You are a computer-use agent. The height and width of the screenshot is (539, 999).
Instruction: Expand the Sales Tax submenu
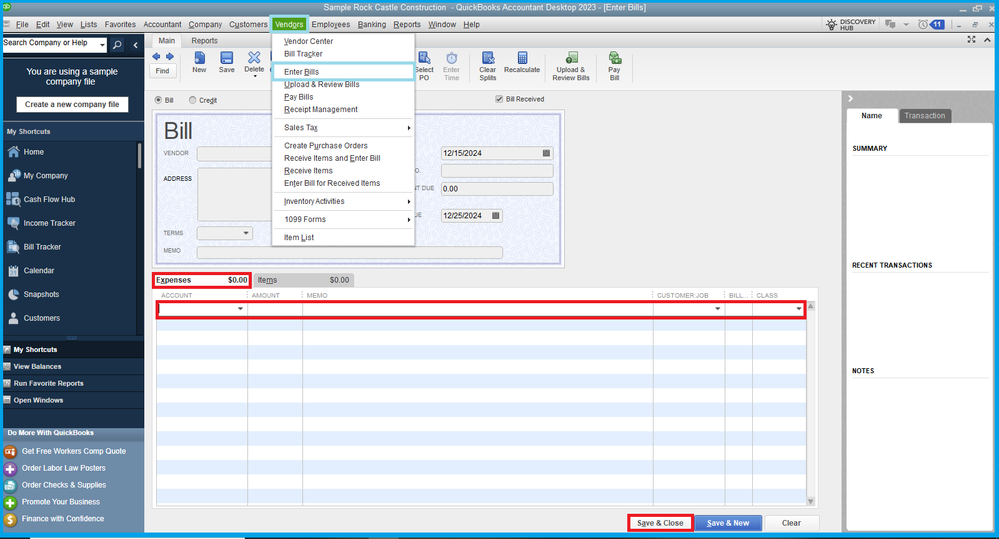tap(408, 128)
